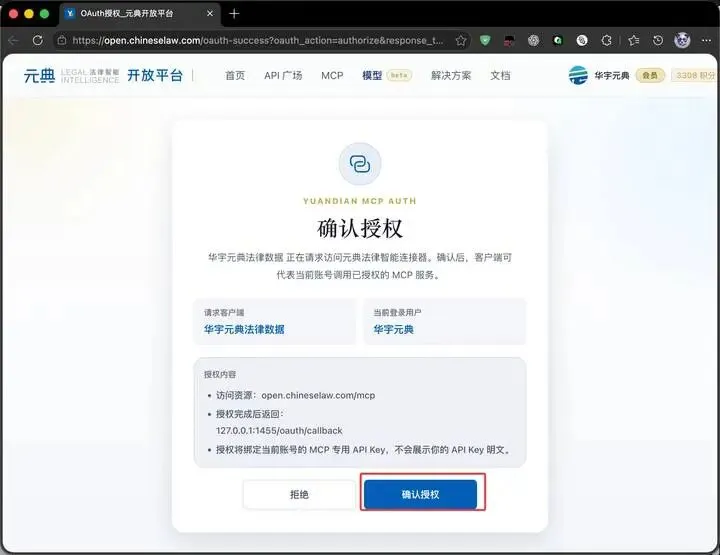The image size is (720, 555).
Task: Click the browser profile avatar
Action: [x=682, y=40]
